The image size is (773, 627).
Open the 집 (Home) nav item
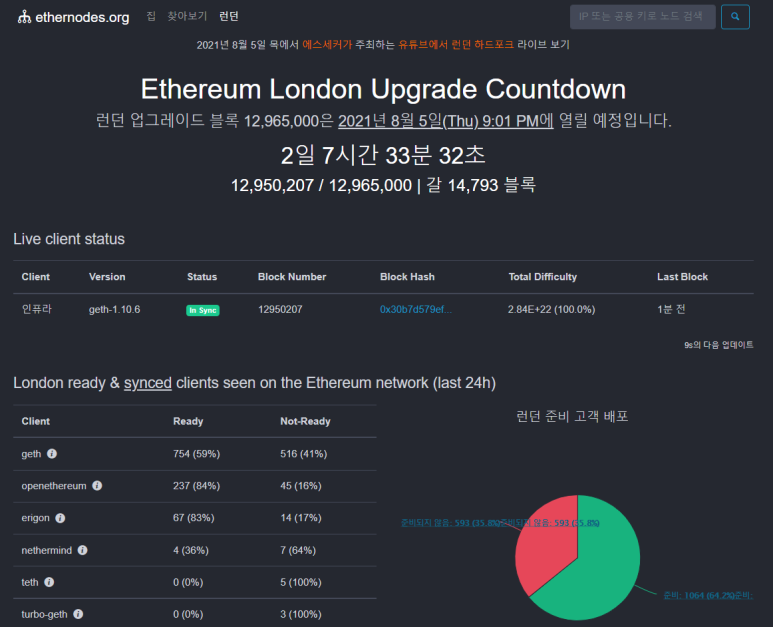[x=151, y=16]
